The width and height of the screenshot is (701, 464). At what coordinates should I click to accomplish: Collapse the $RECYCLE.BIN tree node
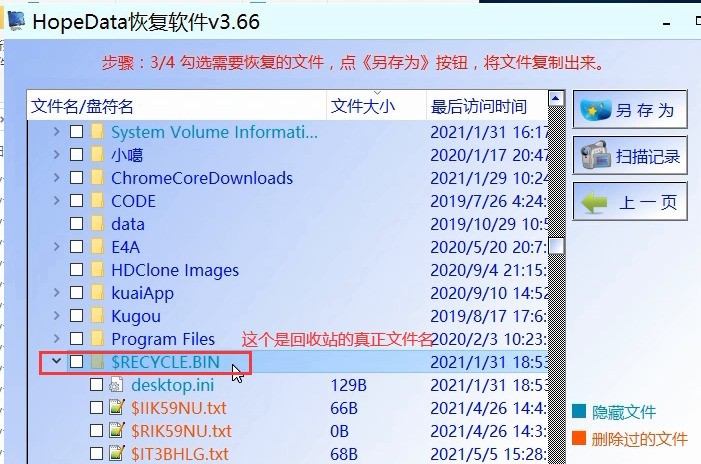click(x=57, y=362)
